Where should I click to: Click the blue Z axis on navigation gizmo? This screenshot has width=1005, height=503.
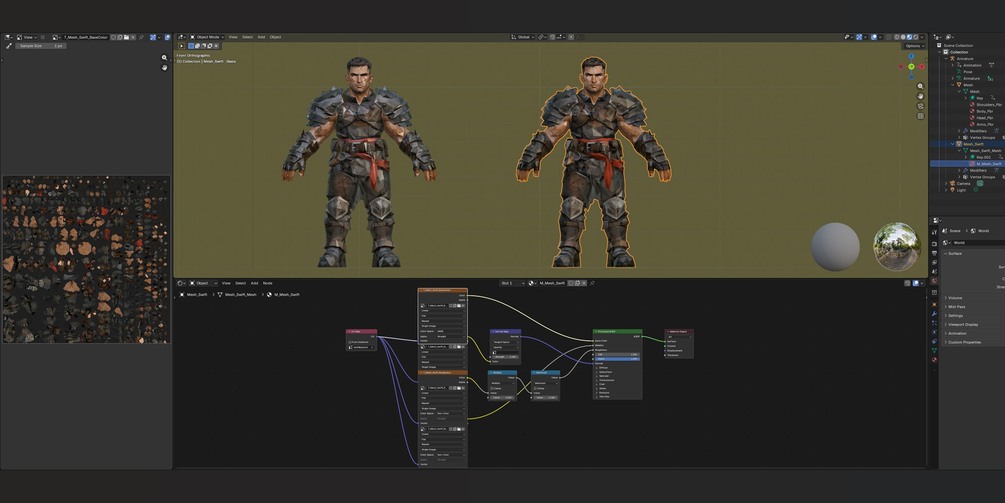[911, 56]
